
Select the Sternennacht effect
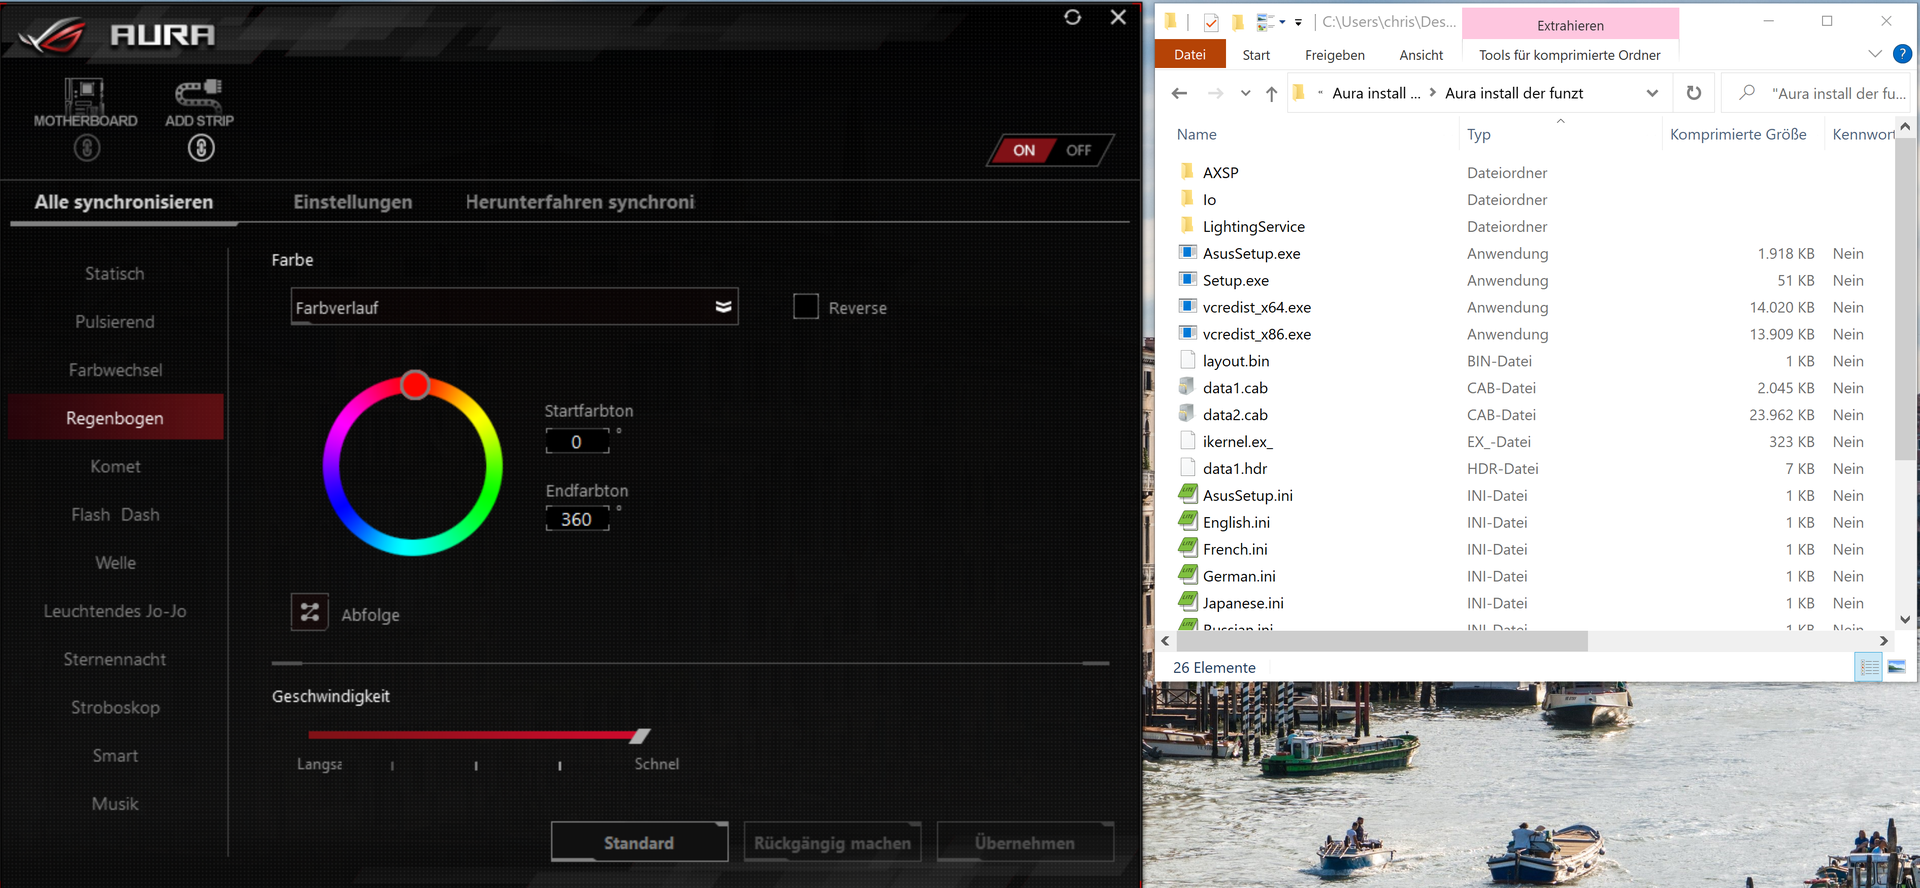(x=115, y=659)
